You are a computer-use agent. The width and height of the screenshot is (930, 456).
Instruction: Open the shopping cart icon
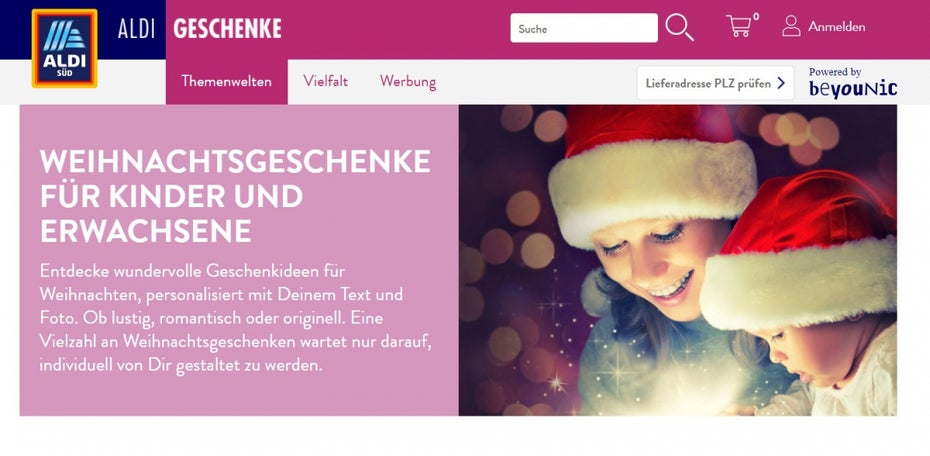[738, 26]
